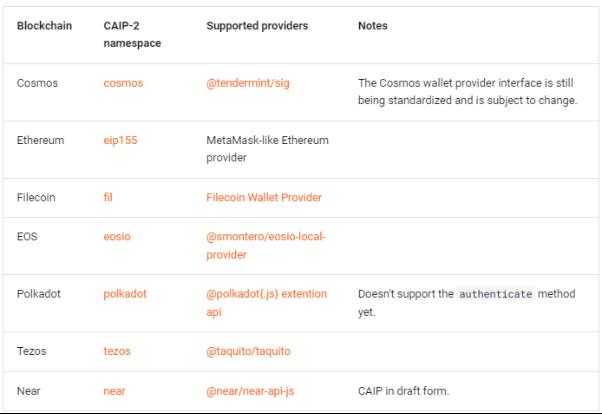Follow the fil namespace link
Viewport: 602px width, 414px height.
(108, 197)
